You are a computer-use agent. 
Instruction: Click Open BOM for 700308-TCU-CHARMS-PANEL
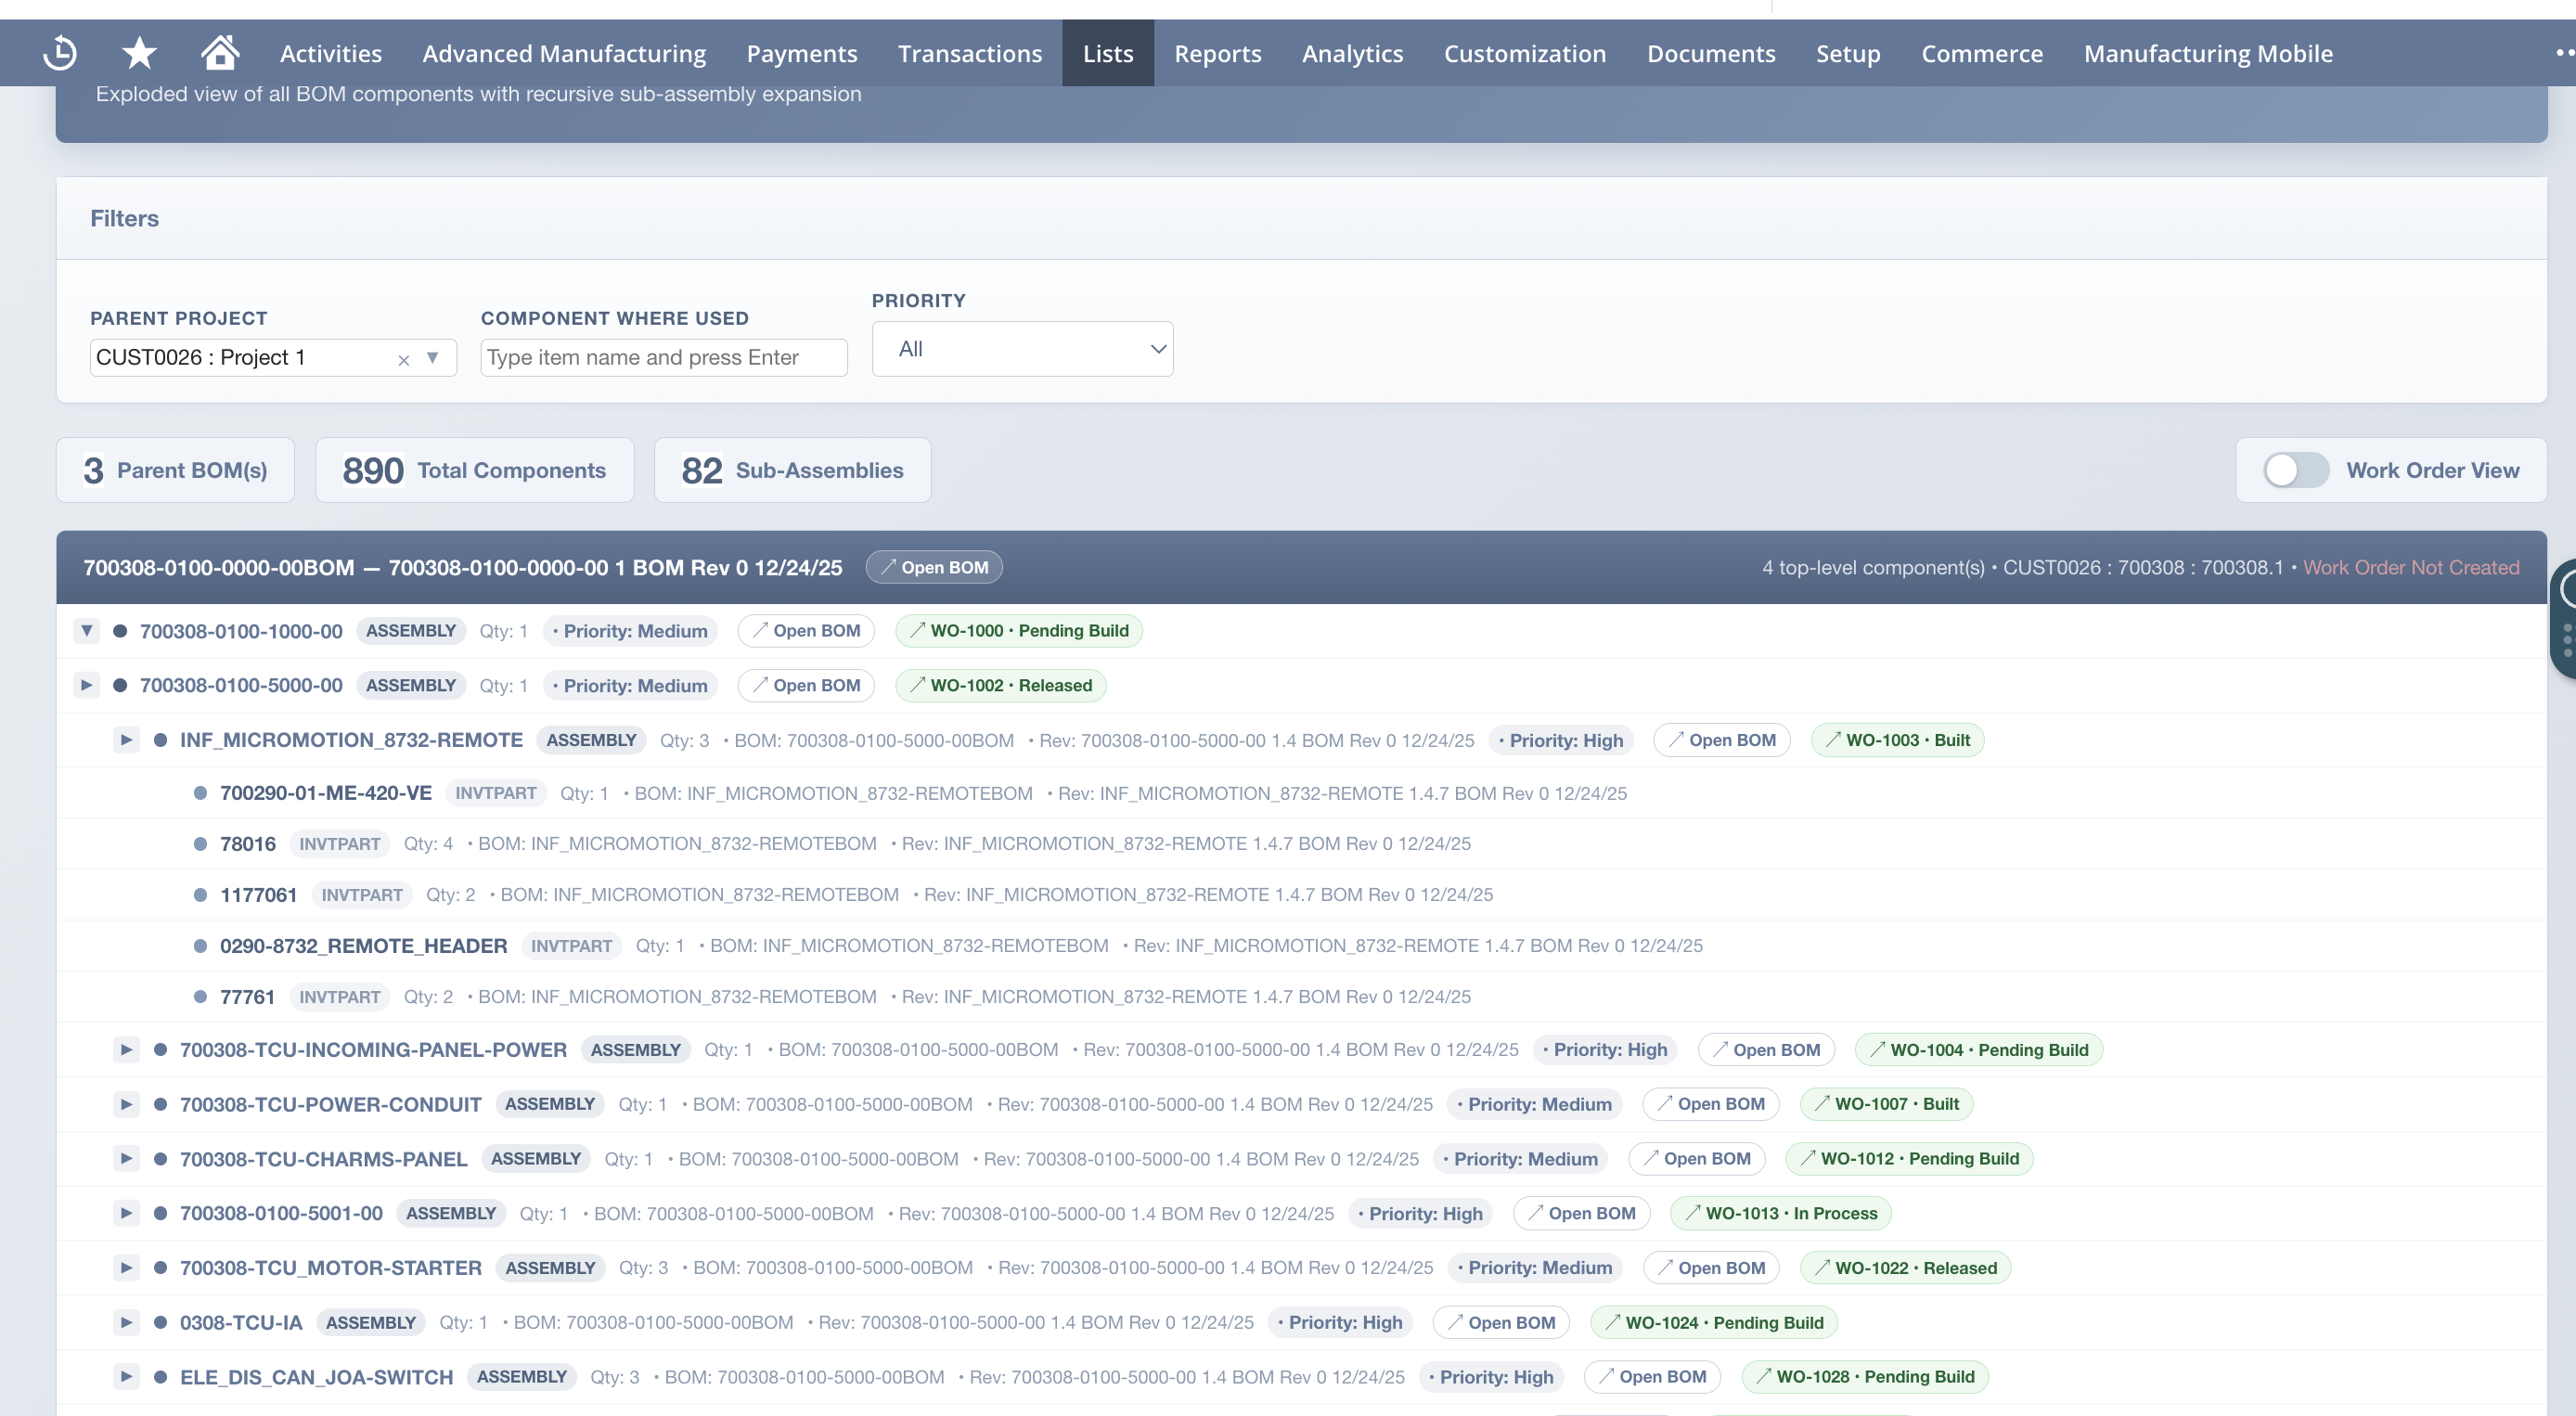point(1696,1158)
